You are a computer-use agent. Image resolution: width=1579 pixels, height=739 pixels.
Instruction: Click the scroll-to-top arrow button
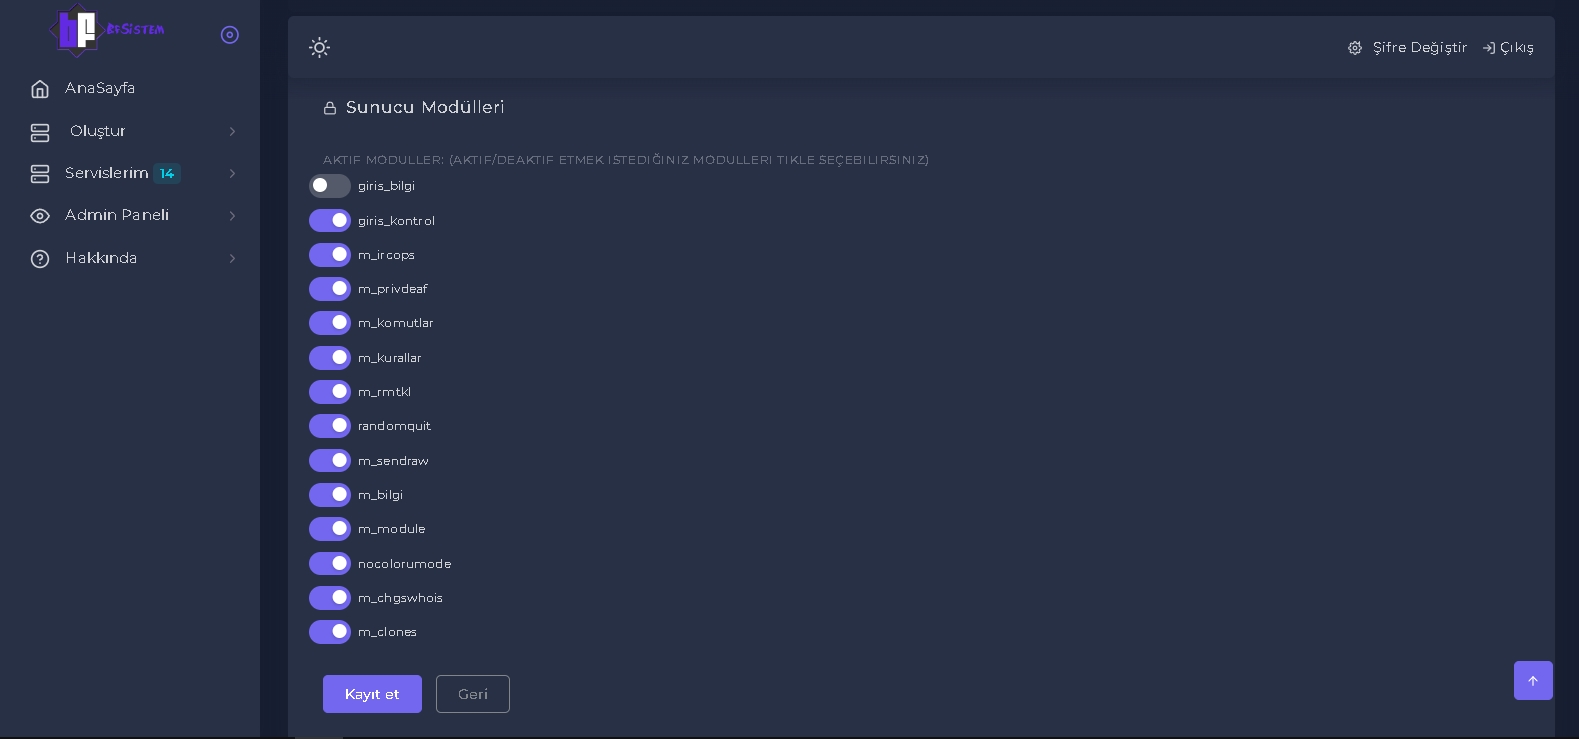[1533, 681]
